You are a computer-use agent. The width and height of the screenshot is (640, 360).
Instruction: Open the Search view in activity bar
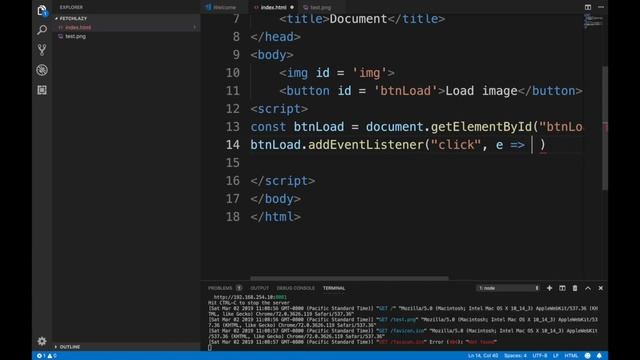(x=42, y=30)
